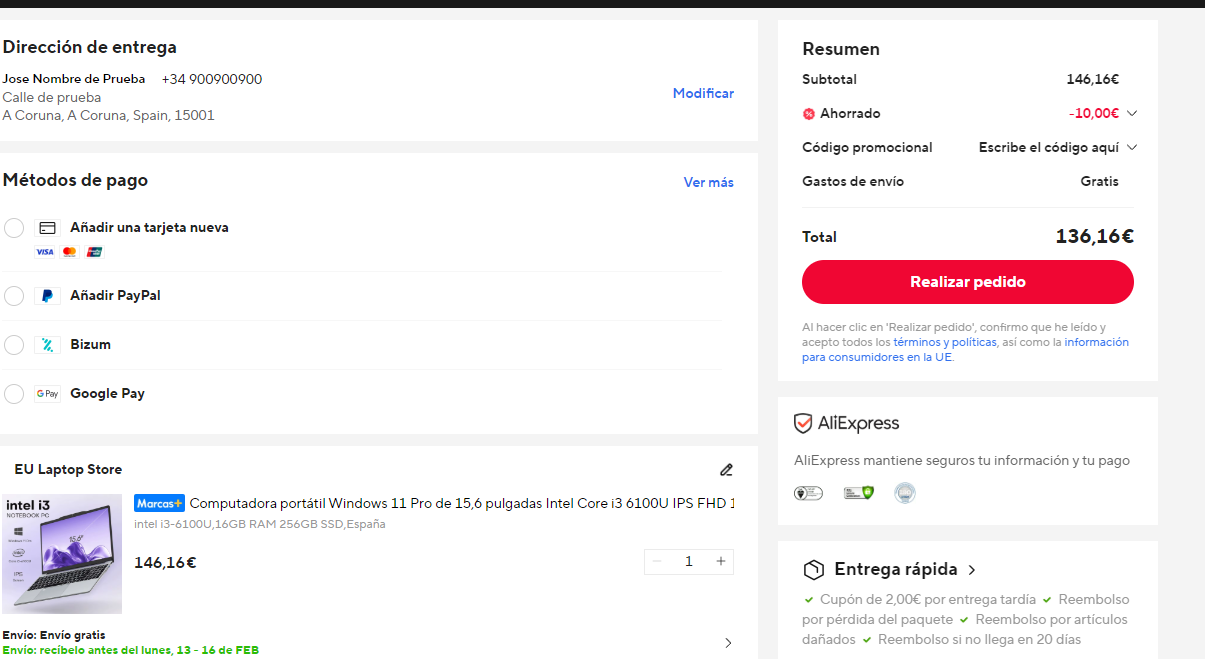This screenshot has width=1205, height=659.
Task: Click the round blue certification badge
Action: 905,493
